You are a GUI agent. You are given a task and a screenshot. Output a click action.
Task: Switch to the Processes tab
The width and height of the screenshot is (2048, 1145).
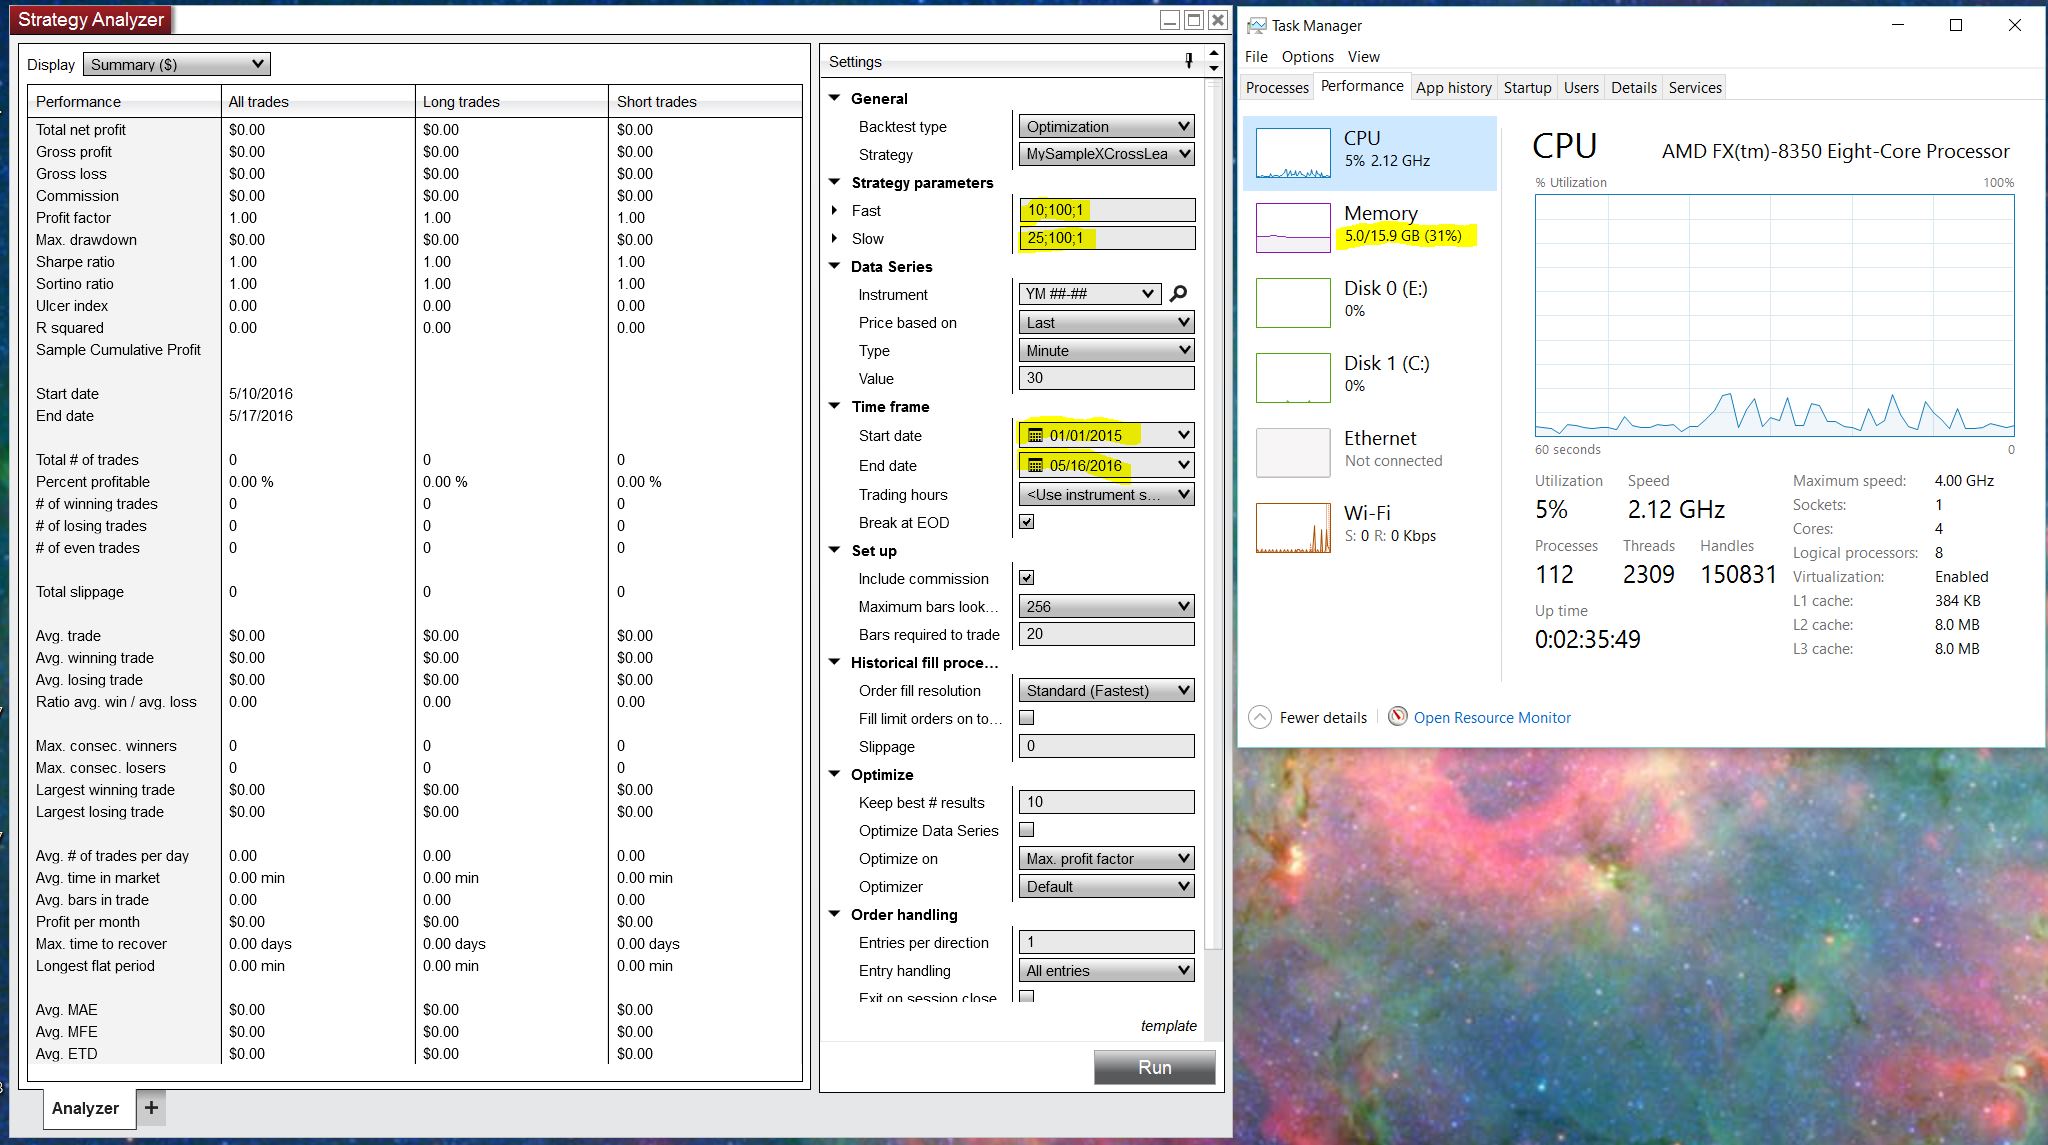[1277, 88]
